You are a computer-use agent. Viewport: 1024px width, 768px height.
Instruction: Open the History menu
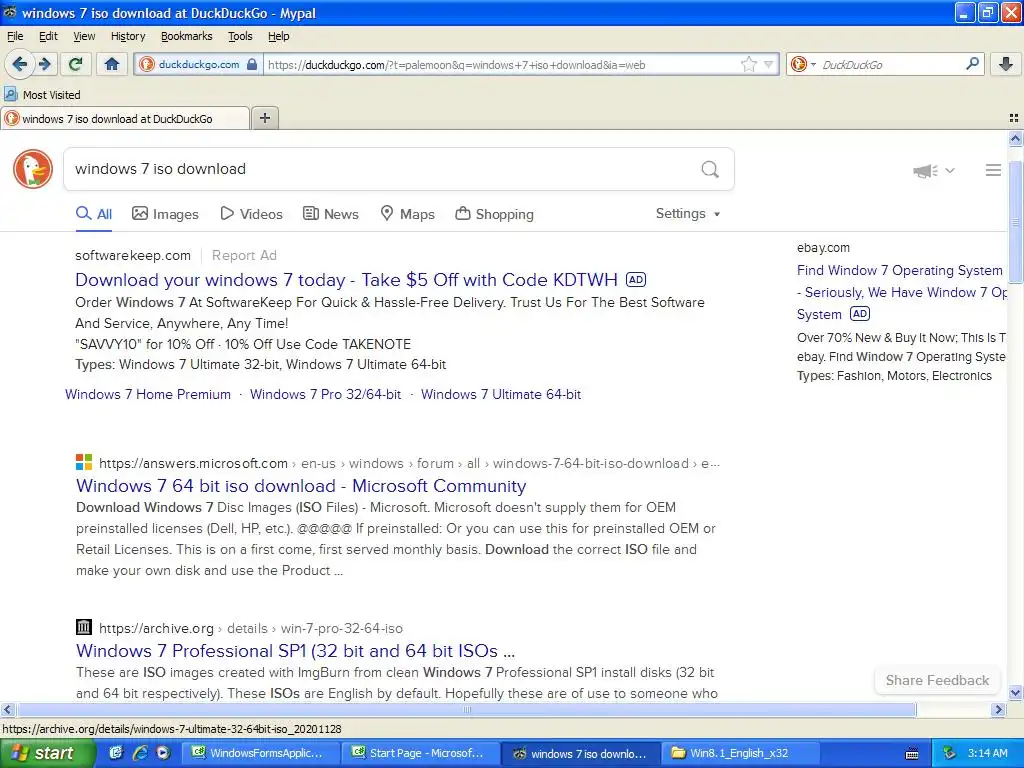[128, 36]
